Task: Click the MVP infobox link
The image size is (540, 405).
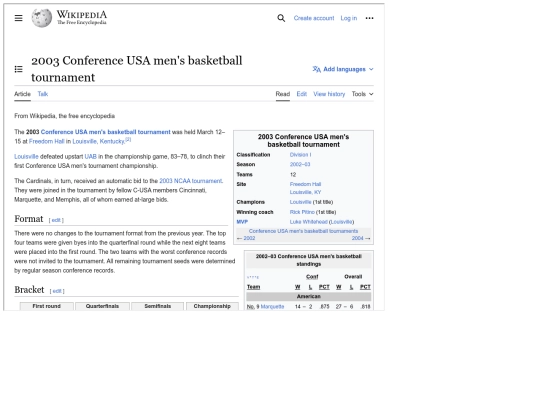Action: (242, 222)
